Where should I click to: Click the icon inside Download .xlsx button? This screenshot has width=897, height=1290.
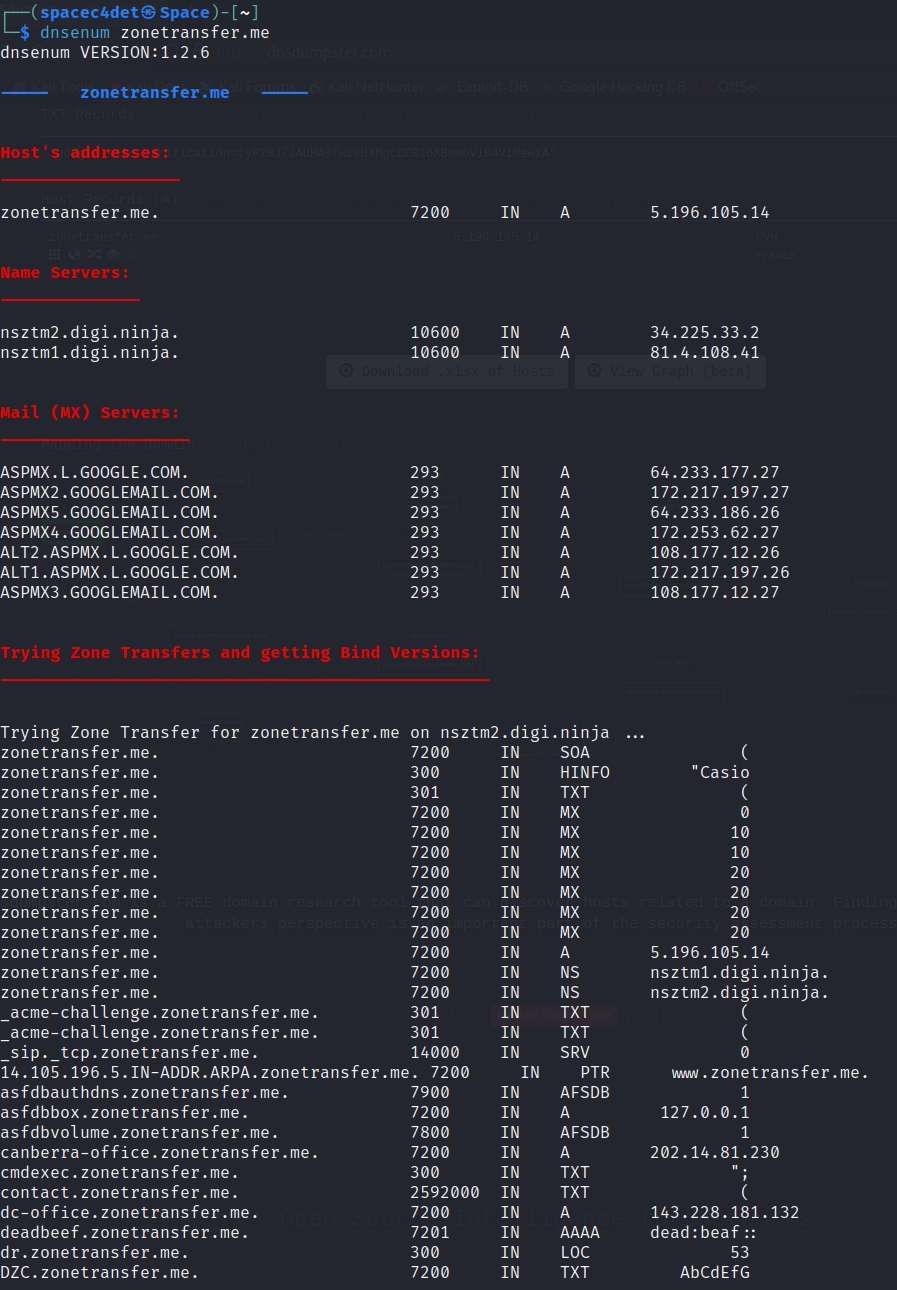click(346, 370)
